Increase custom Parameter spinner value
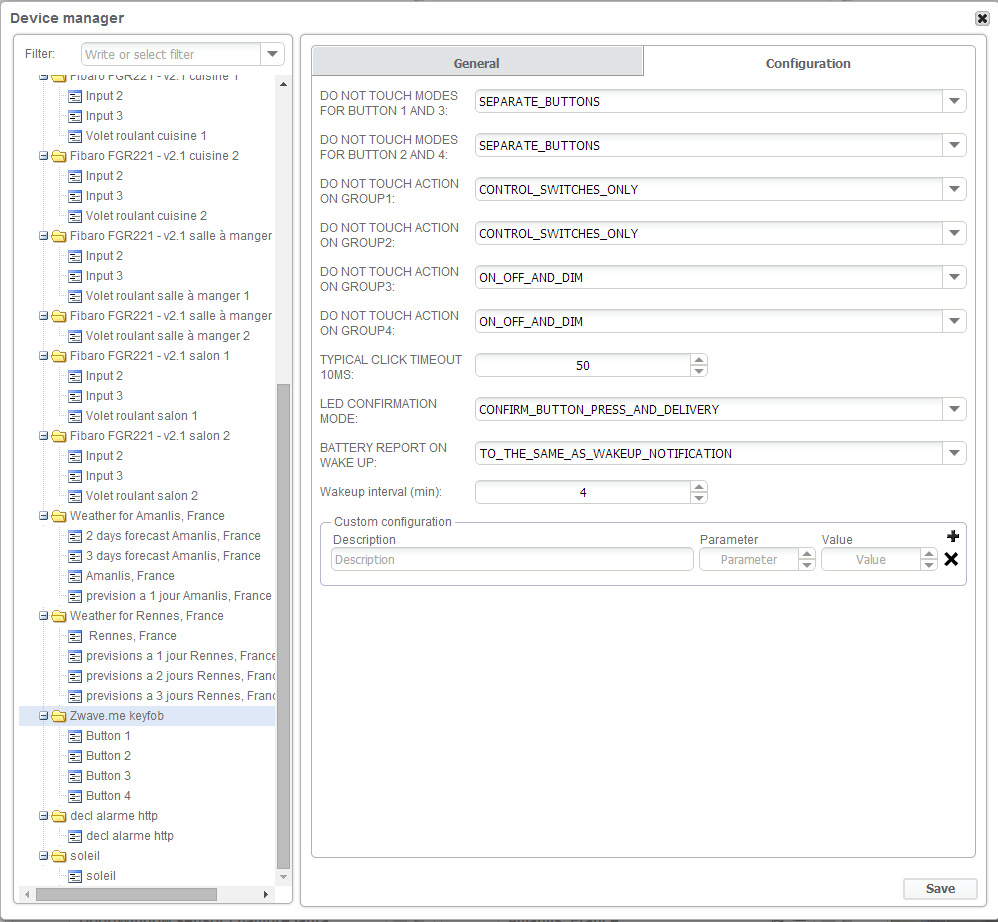 click(x=806, y=555)
